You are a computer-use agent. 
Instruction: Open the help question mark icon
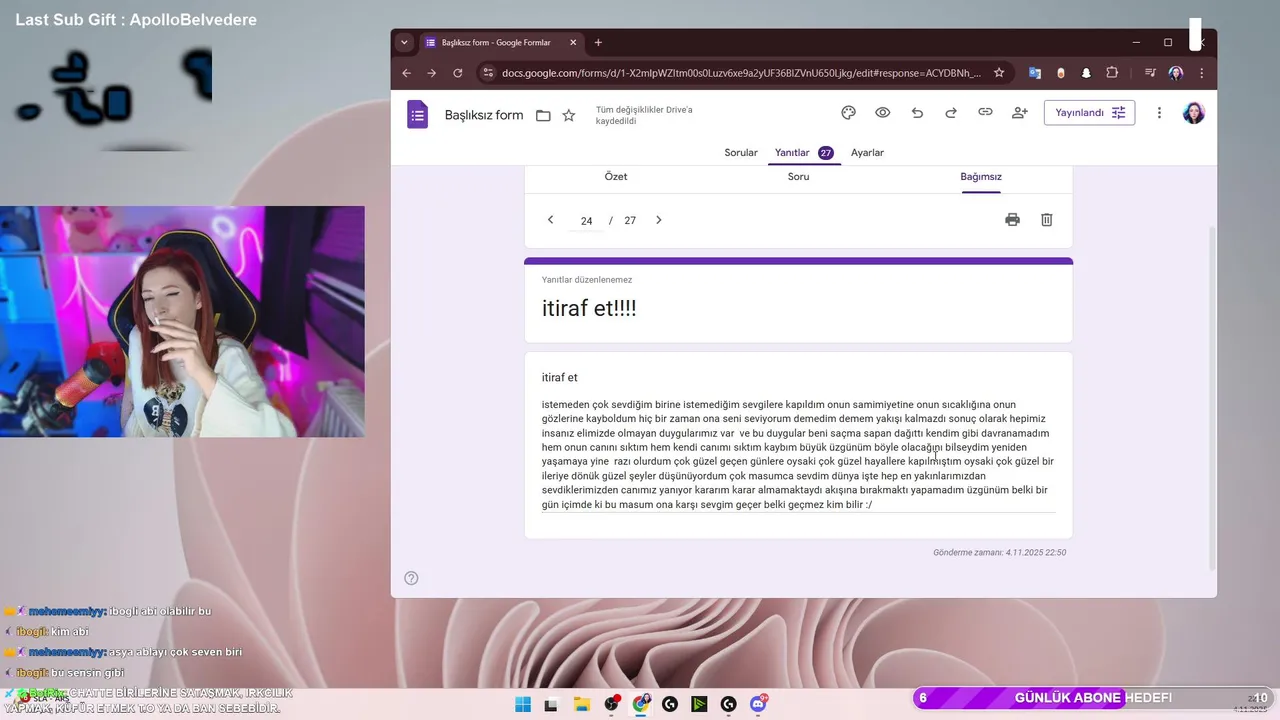coord(411,578)
